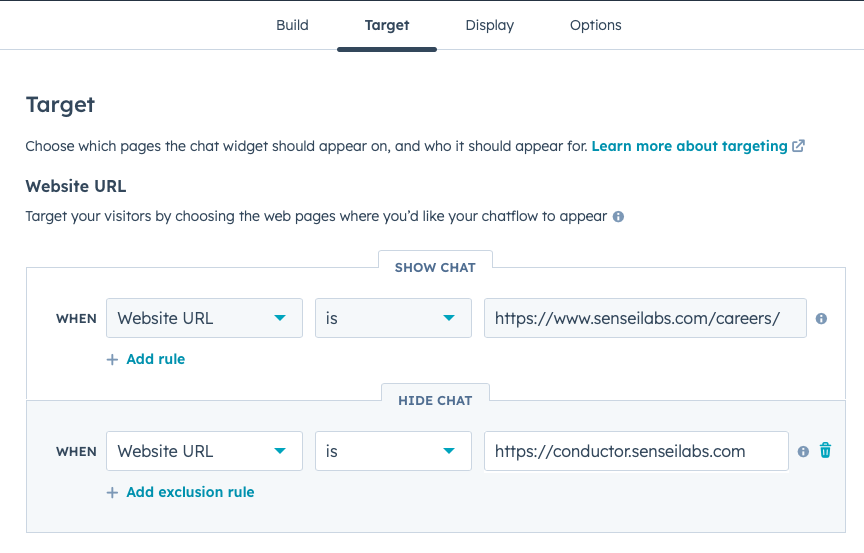Expand Website URL dropdown in Show Chat rule

(204, 318)
